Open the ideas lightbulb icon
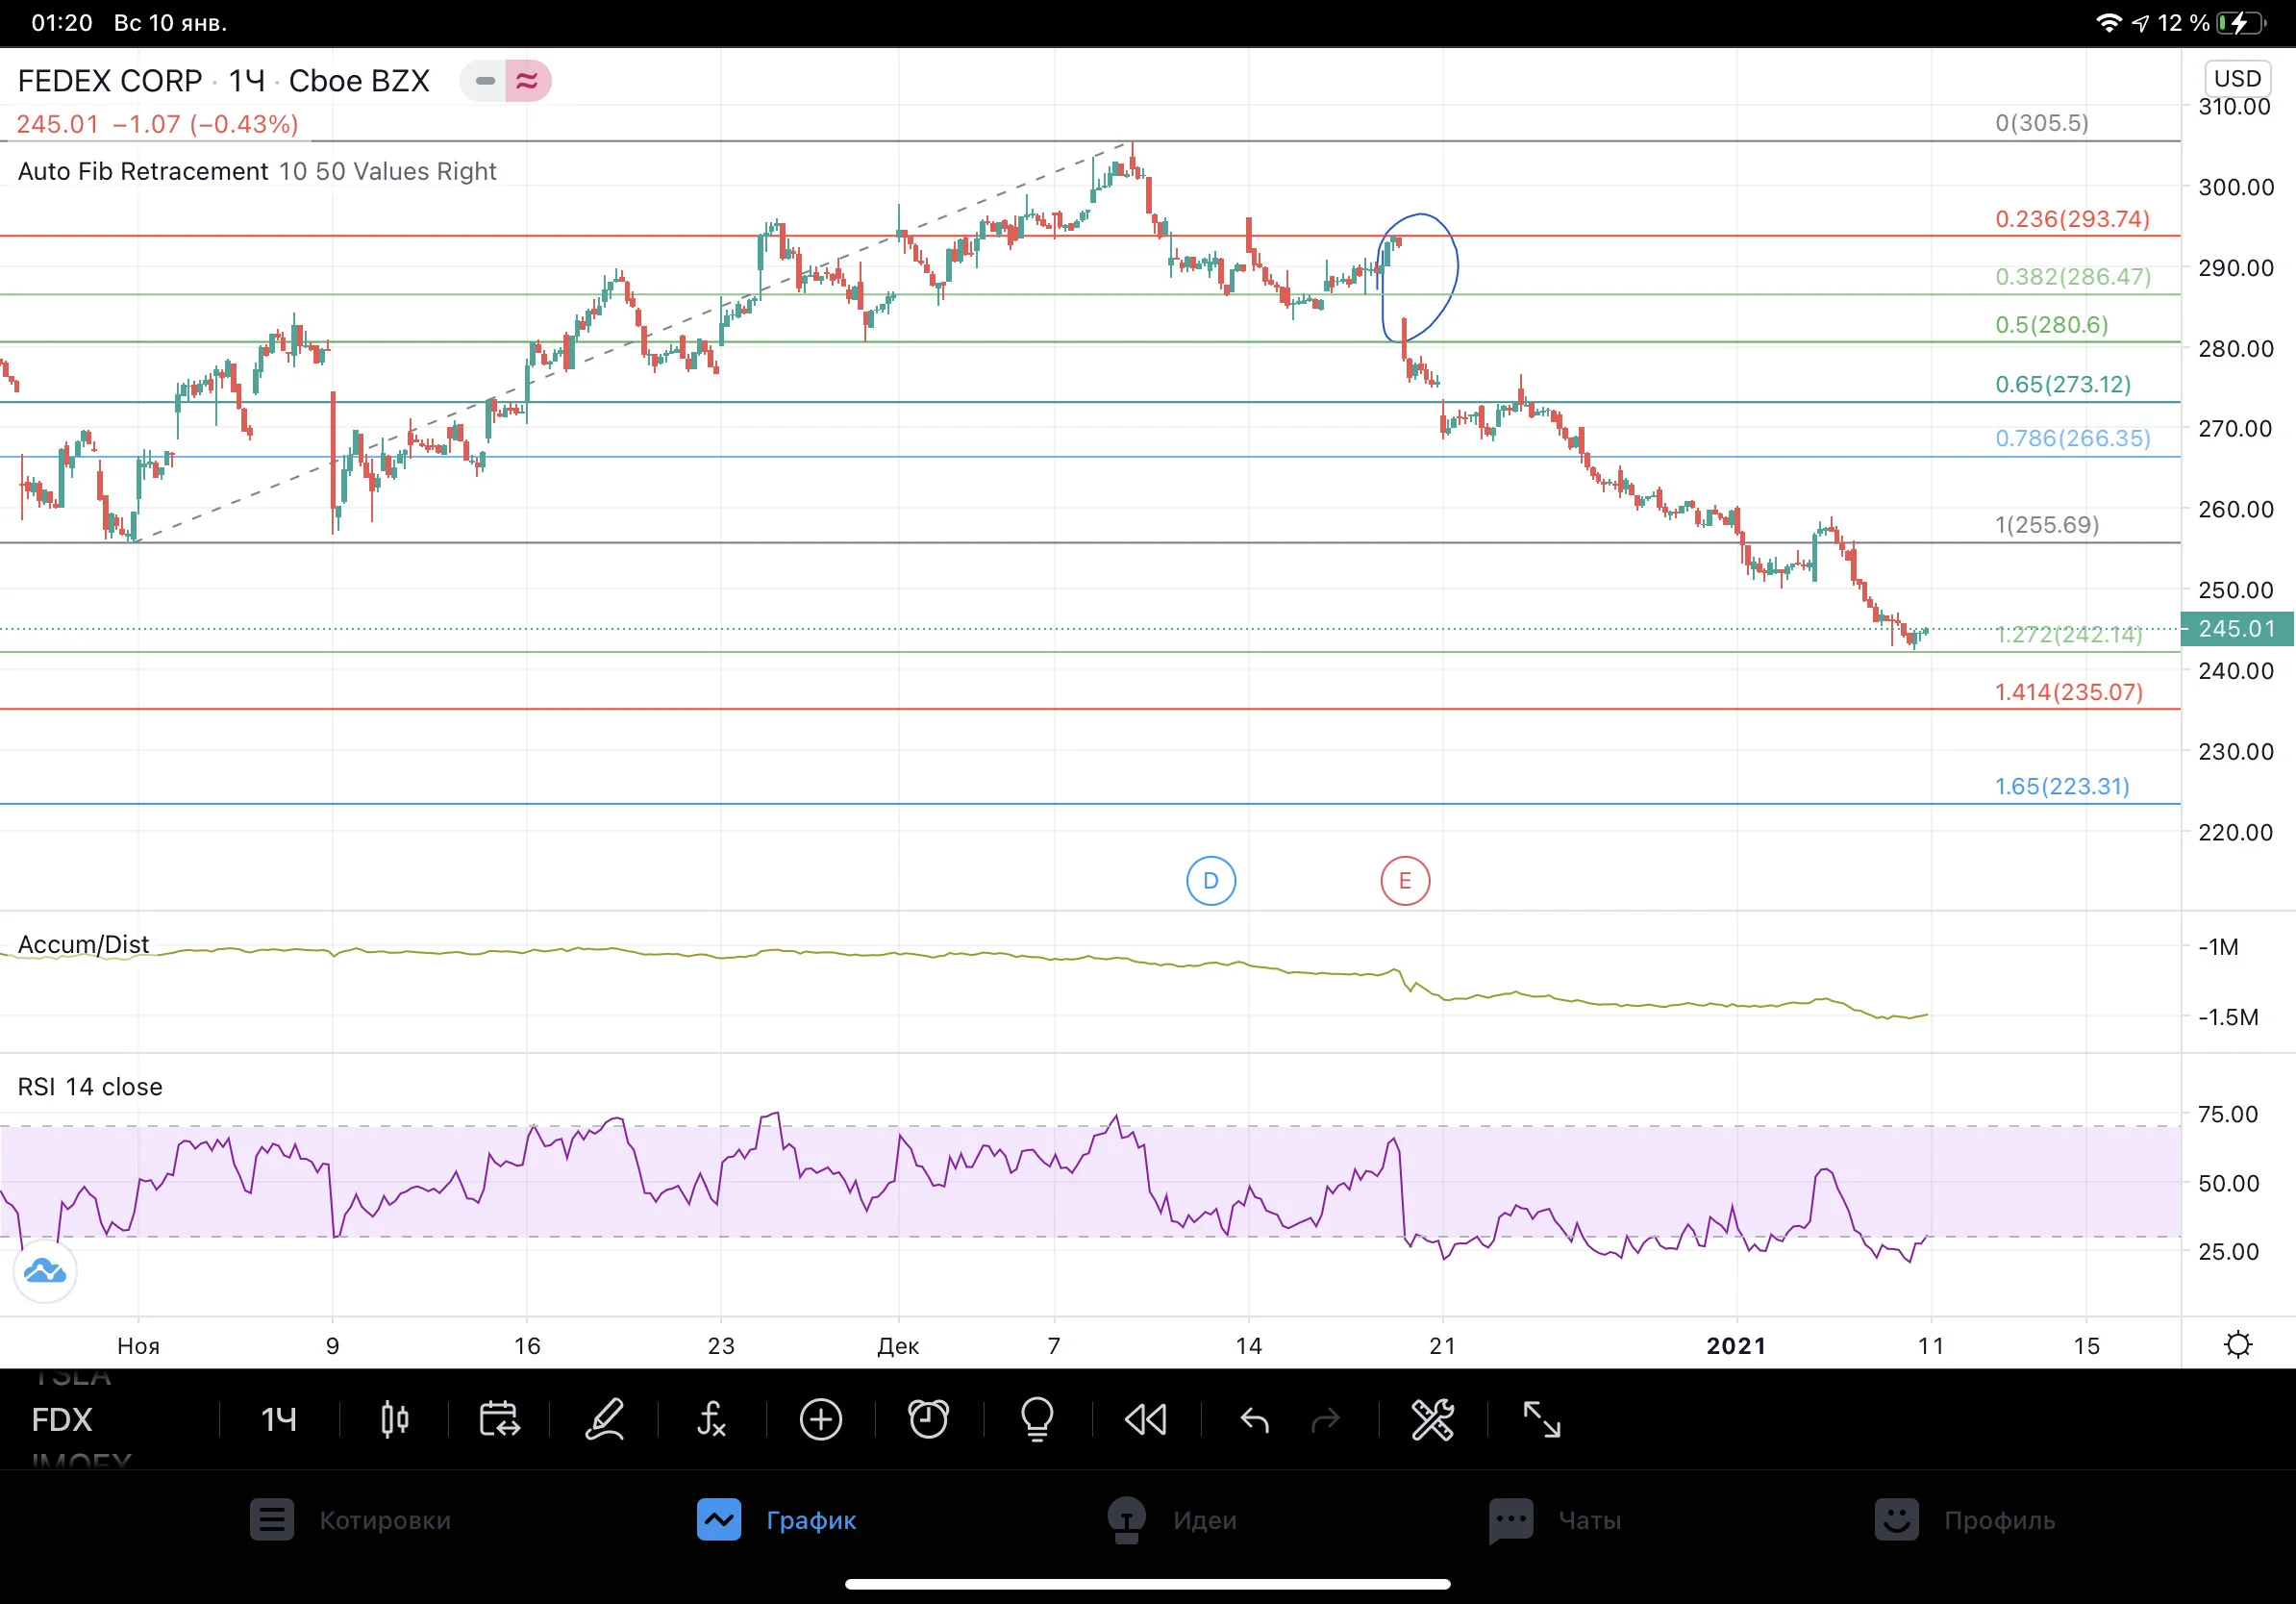This screenshot has width=2296, height=1604. pos(1037,1419)
